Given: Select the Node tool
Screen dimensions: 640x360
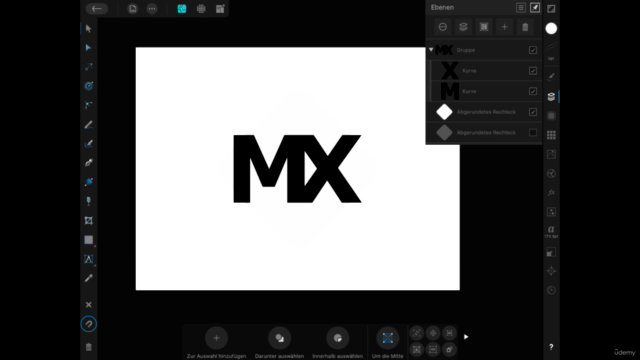Looking at the screenshot, I should (89, 48).
